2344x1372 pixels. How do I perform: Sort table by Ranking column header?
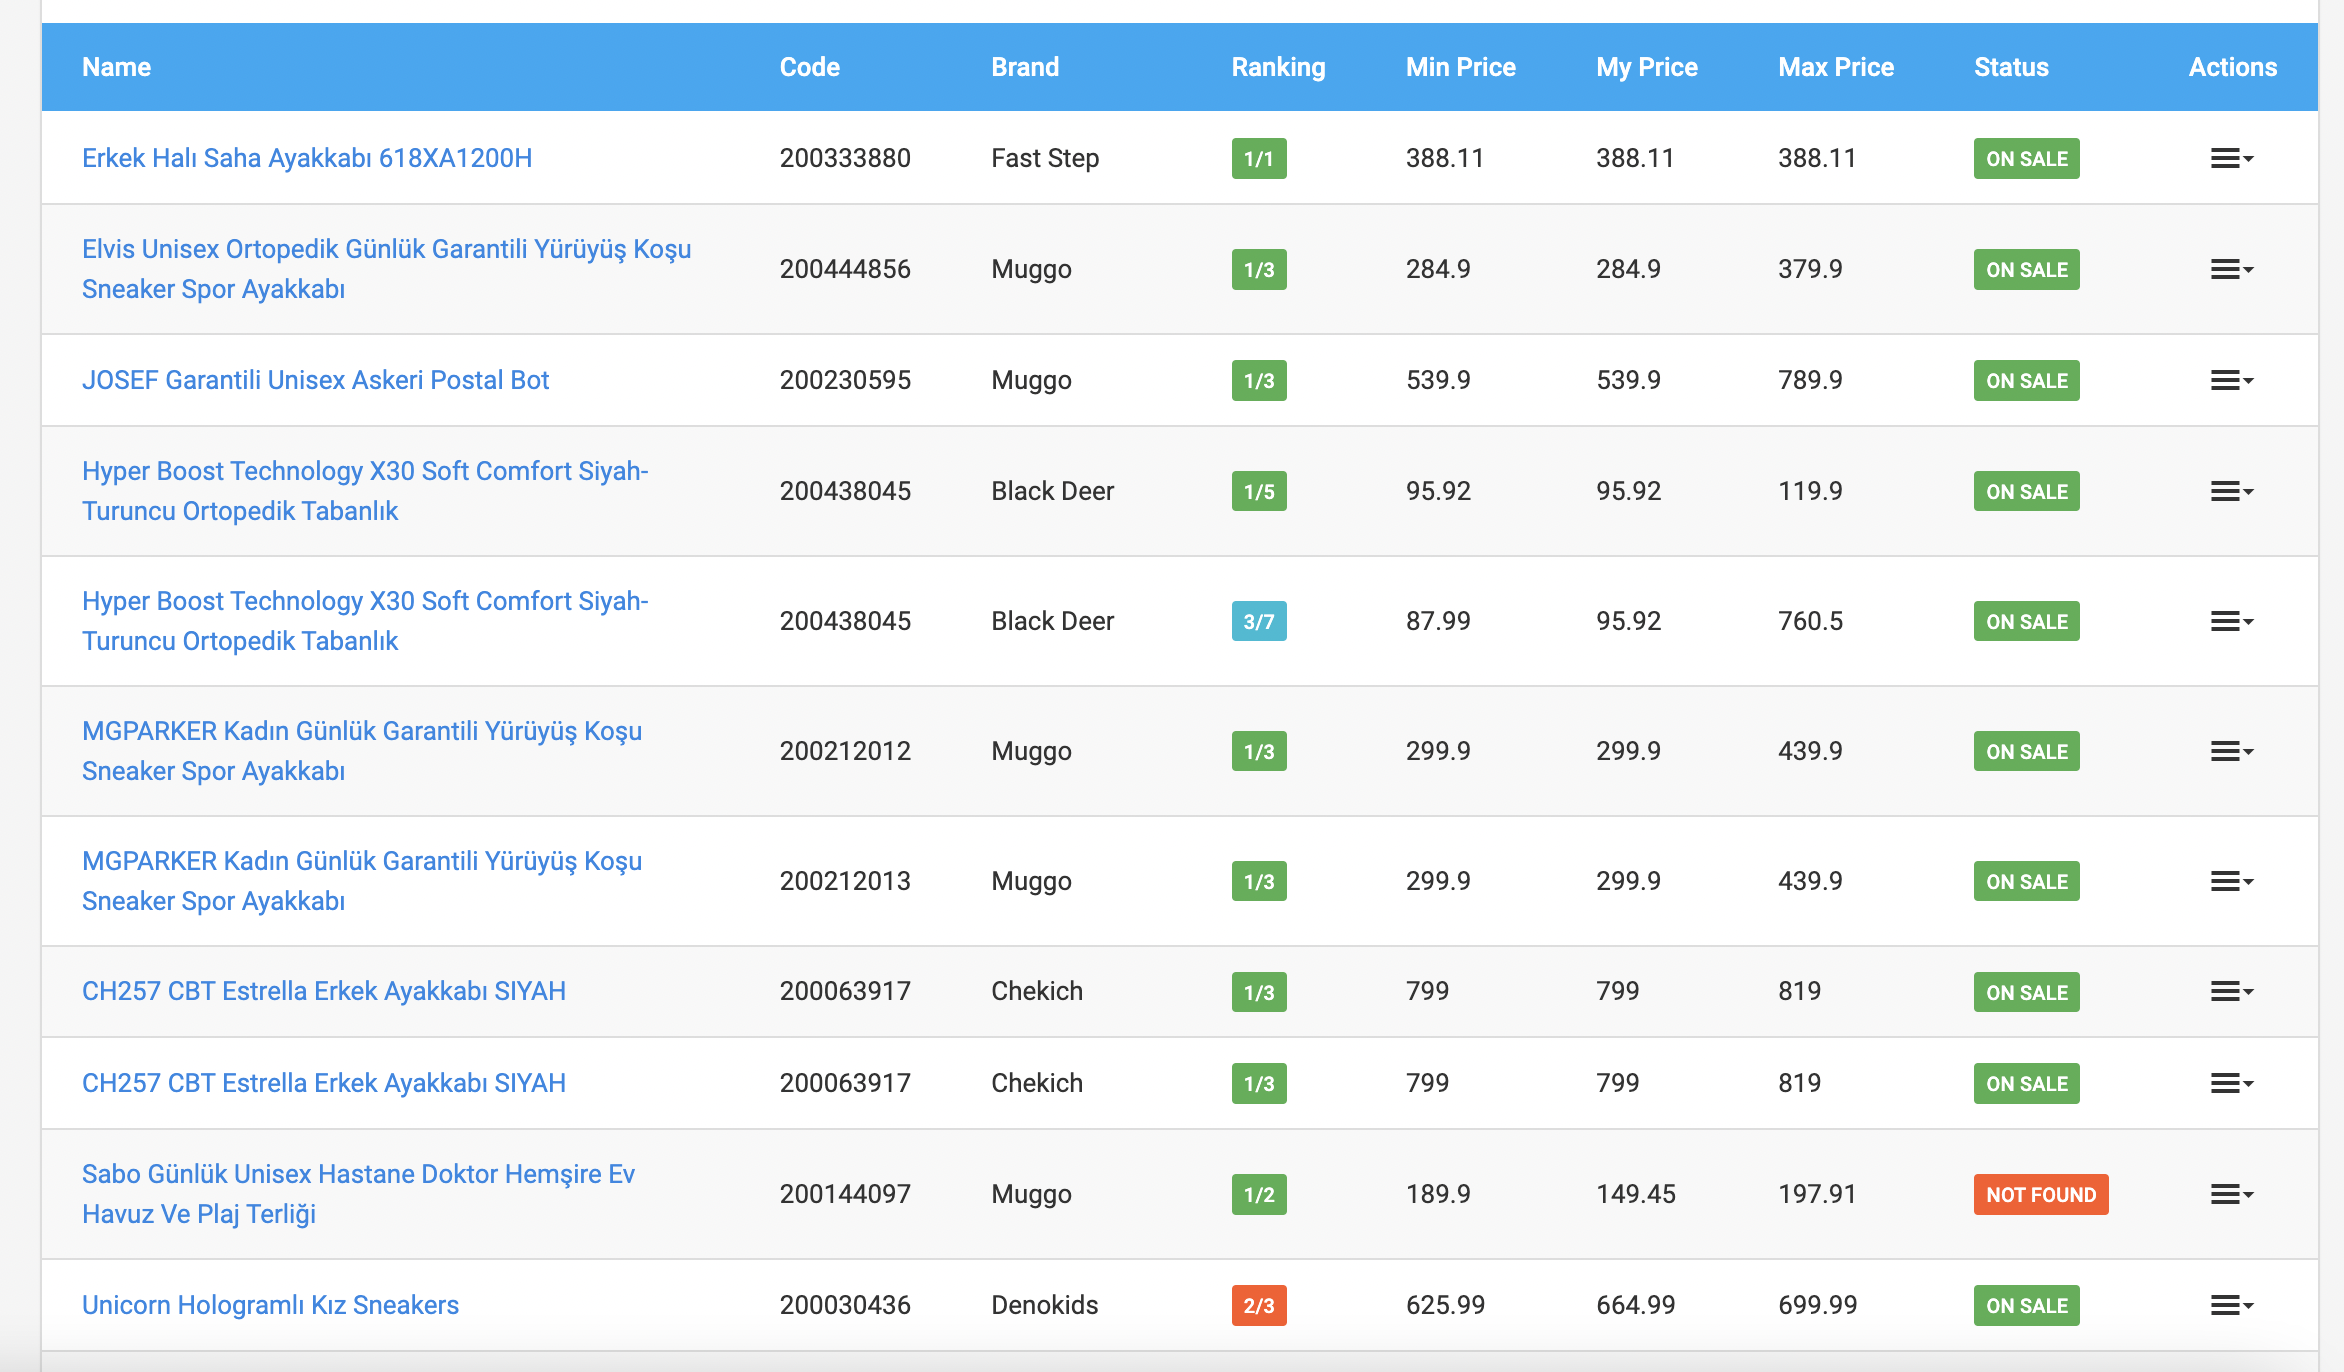[x=1277, y=67]
